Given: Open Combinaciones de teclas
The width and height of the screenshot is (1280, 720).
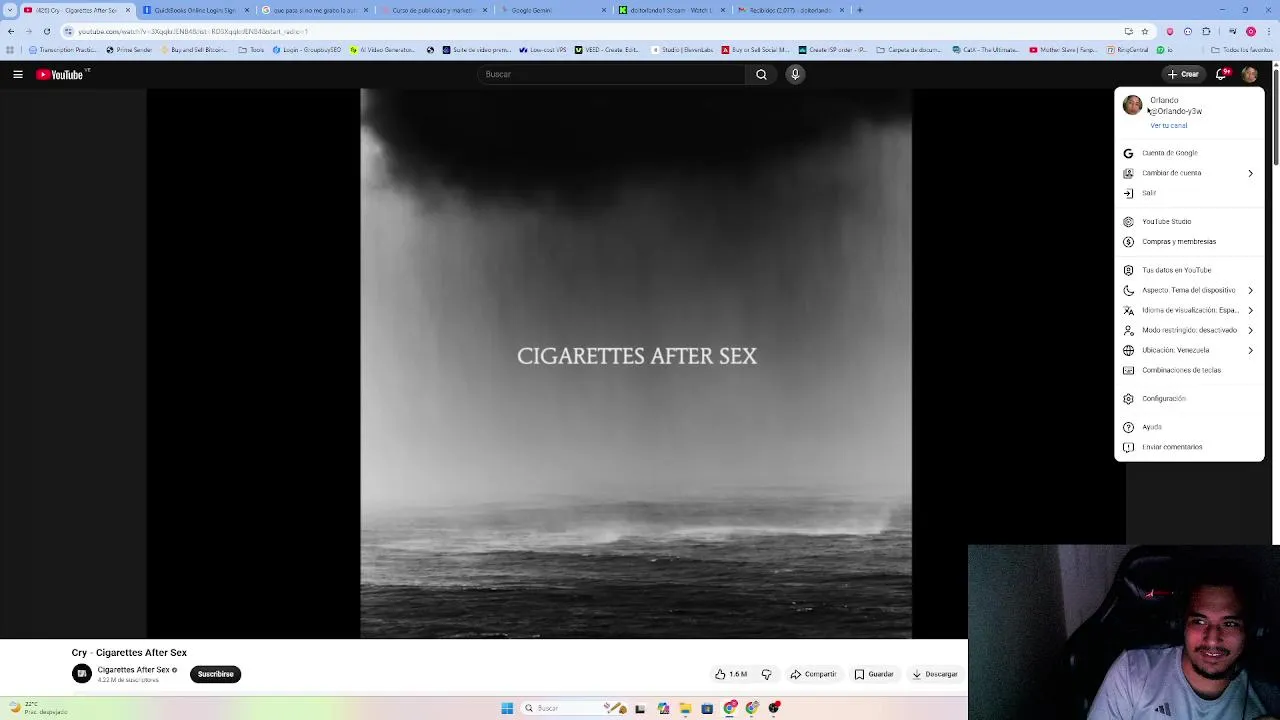Looking at the screenshot, I should tap(1189, 370).
